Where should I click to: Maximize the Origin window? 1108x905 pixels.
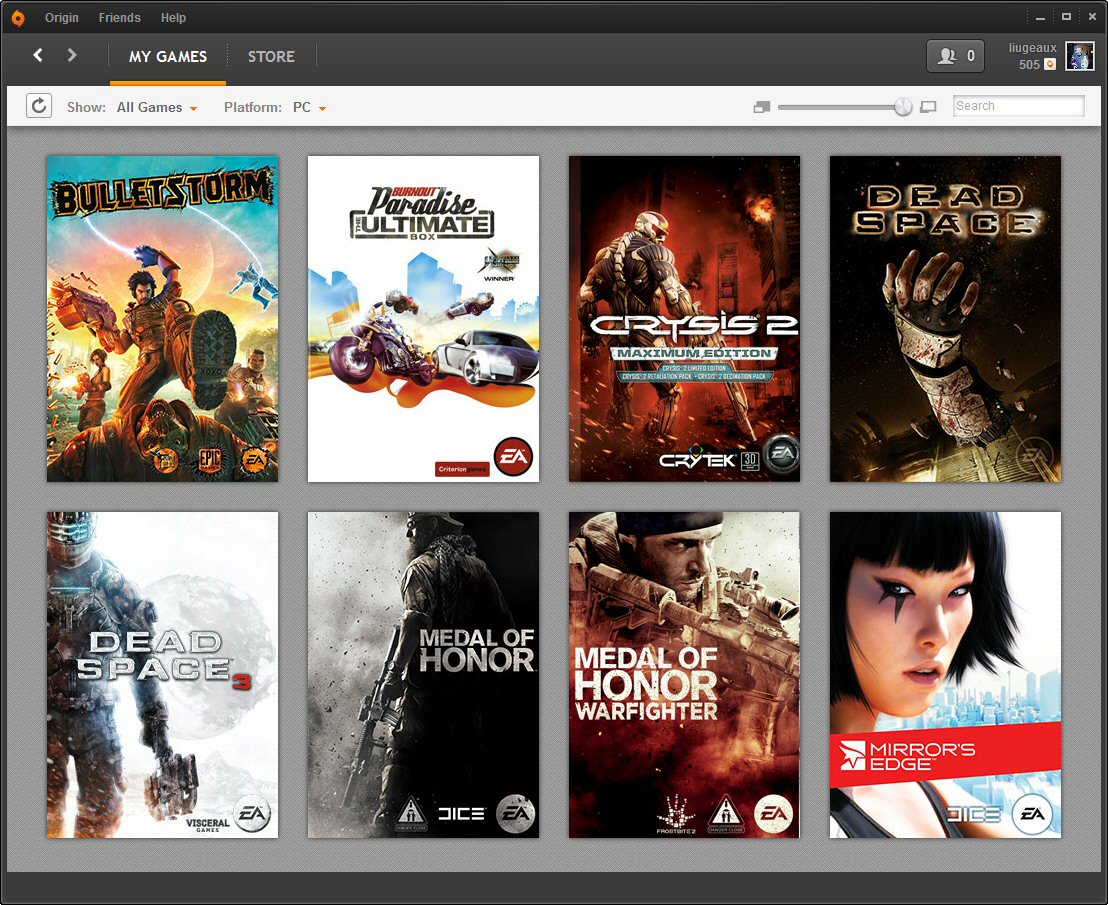pyautogui.click(x=1066, y=16)
